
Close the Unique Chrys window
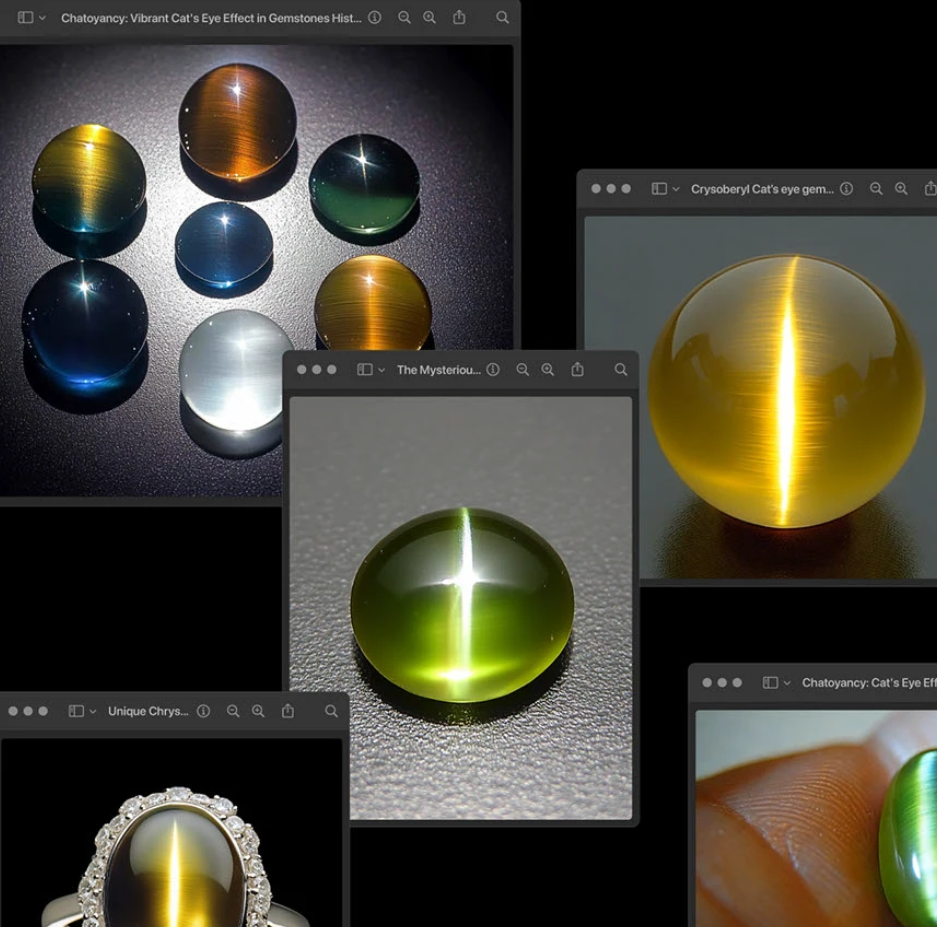point(13,711)
